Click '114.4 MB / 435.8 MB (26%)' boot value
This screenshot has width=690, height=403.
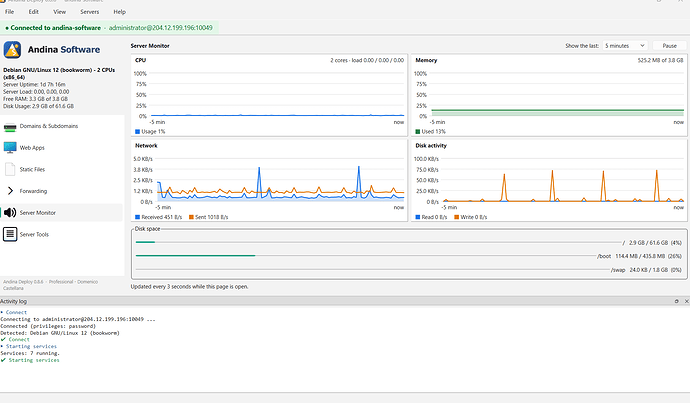648,256
